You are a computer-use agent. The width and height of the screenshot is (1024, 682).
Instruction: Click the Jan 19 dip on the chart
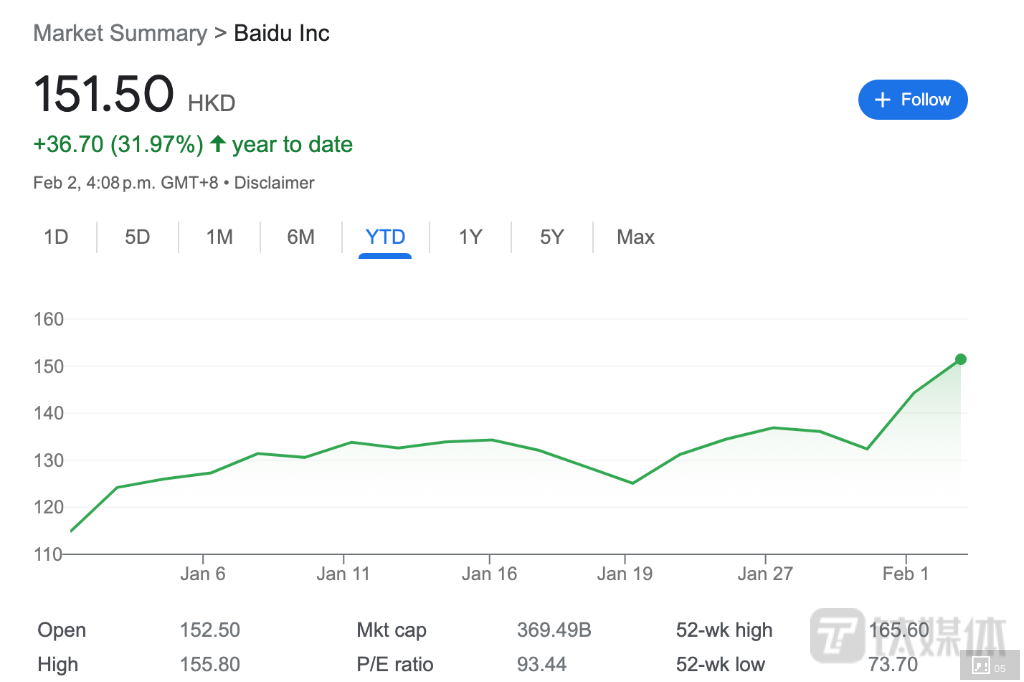point(632,483)
